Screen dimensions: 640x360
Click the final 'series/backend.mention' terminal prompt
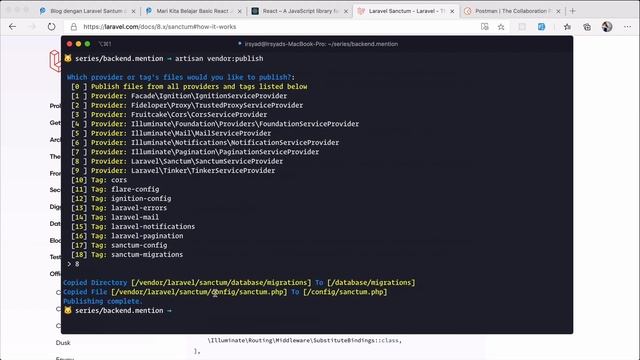(119, 311)
